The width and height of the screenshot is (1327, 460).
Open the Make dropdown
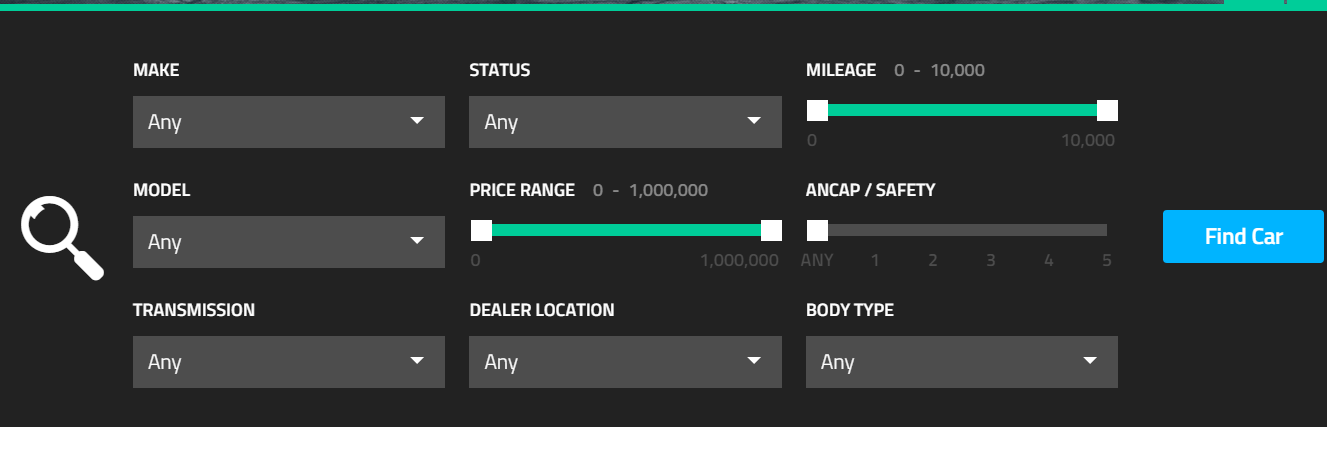[x=289, y=122]
